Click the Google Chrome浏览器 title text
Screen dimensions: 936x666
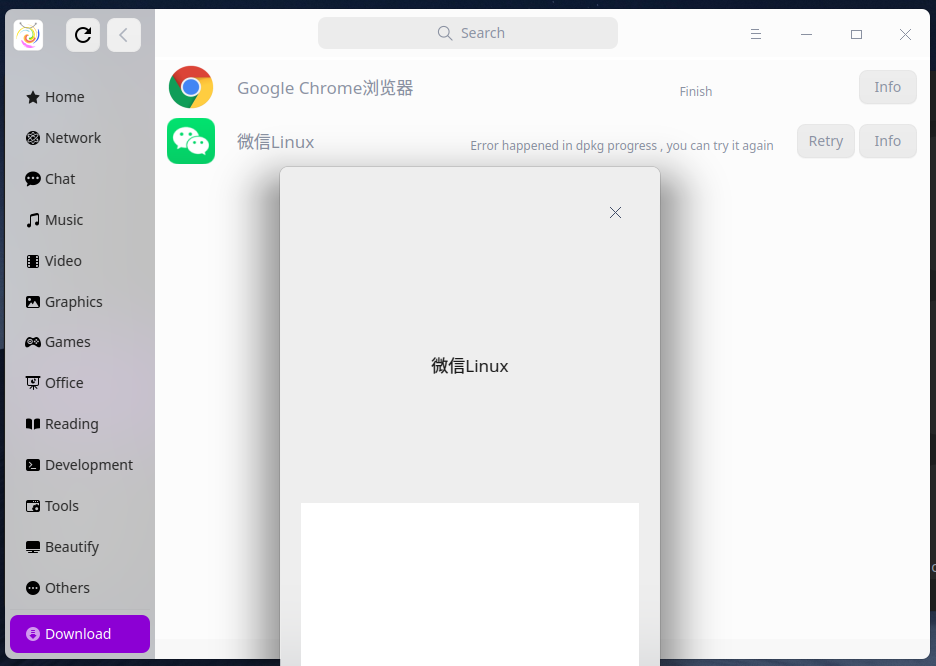click(x=325, y=88)
